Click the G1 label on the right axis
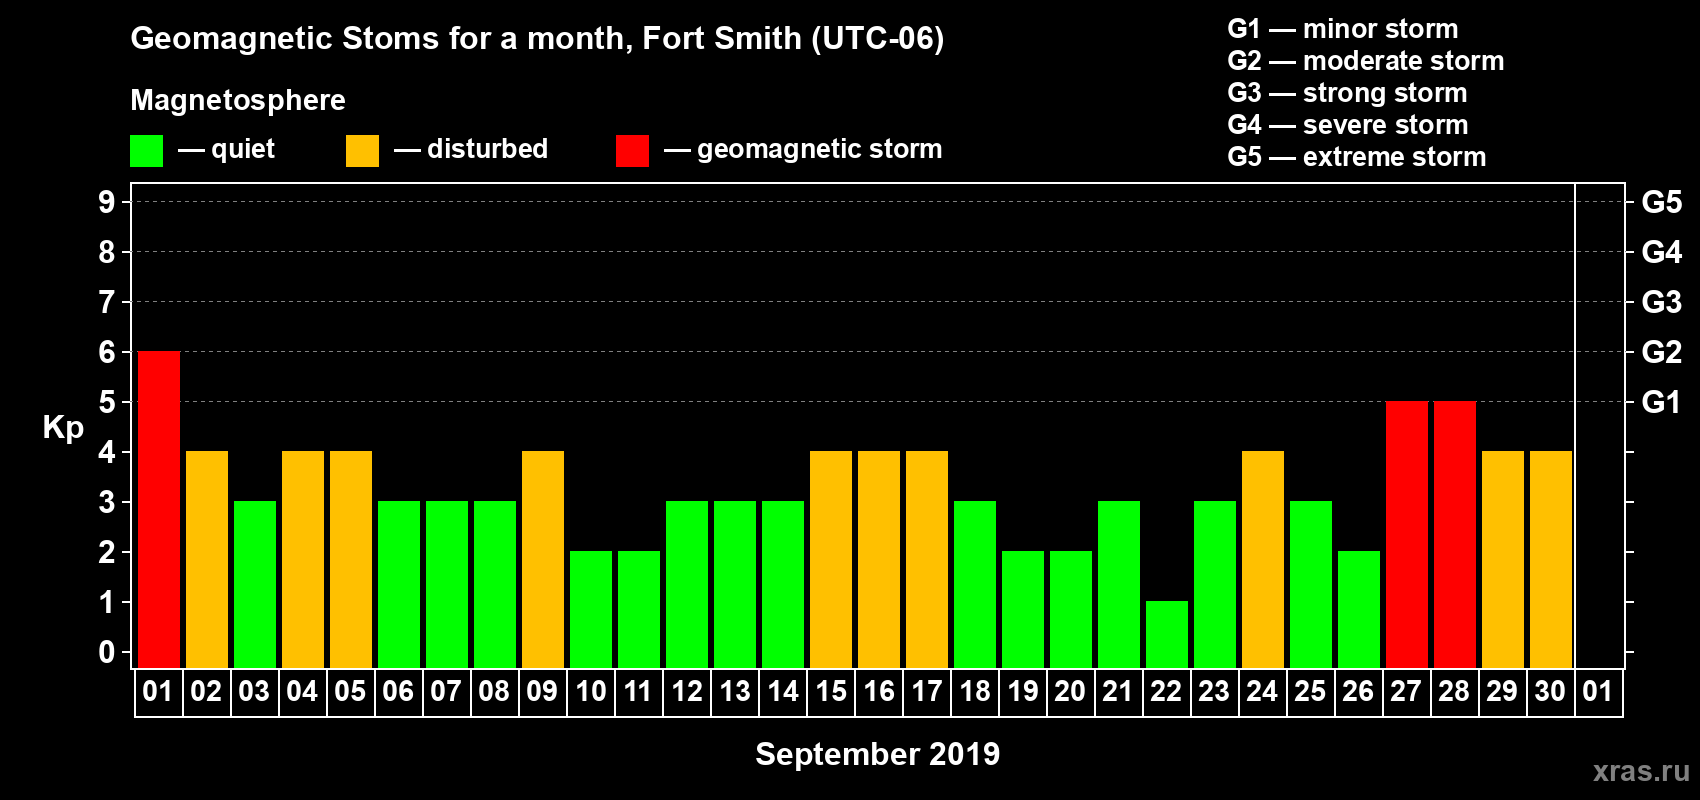 (1662, 402)
